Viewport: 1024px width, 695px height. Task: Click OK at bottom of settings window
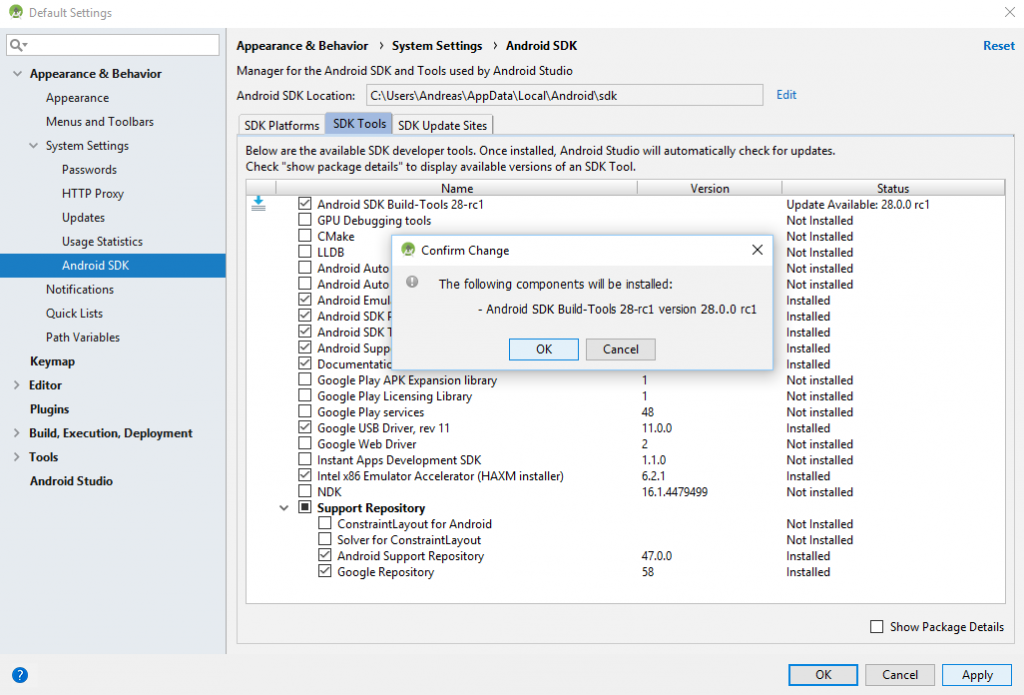pyautogui.click(x=823, y=675)
